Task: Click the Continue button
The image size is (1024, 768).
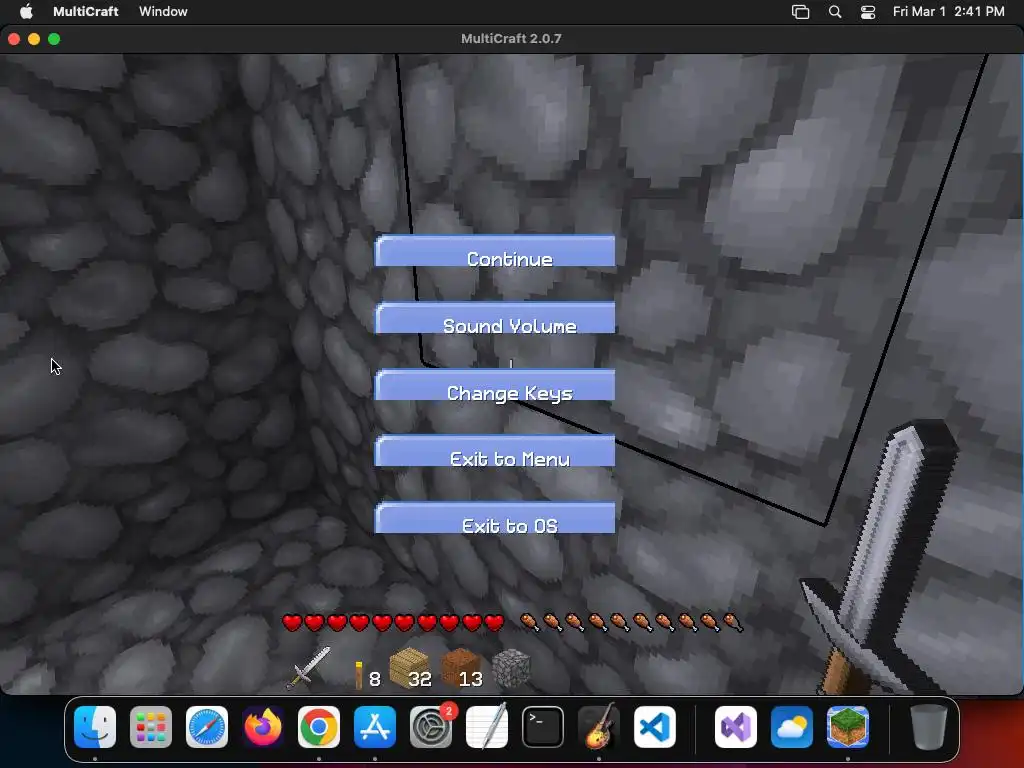Action: 494,251
